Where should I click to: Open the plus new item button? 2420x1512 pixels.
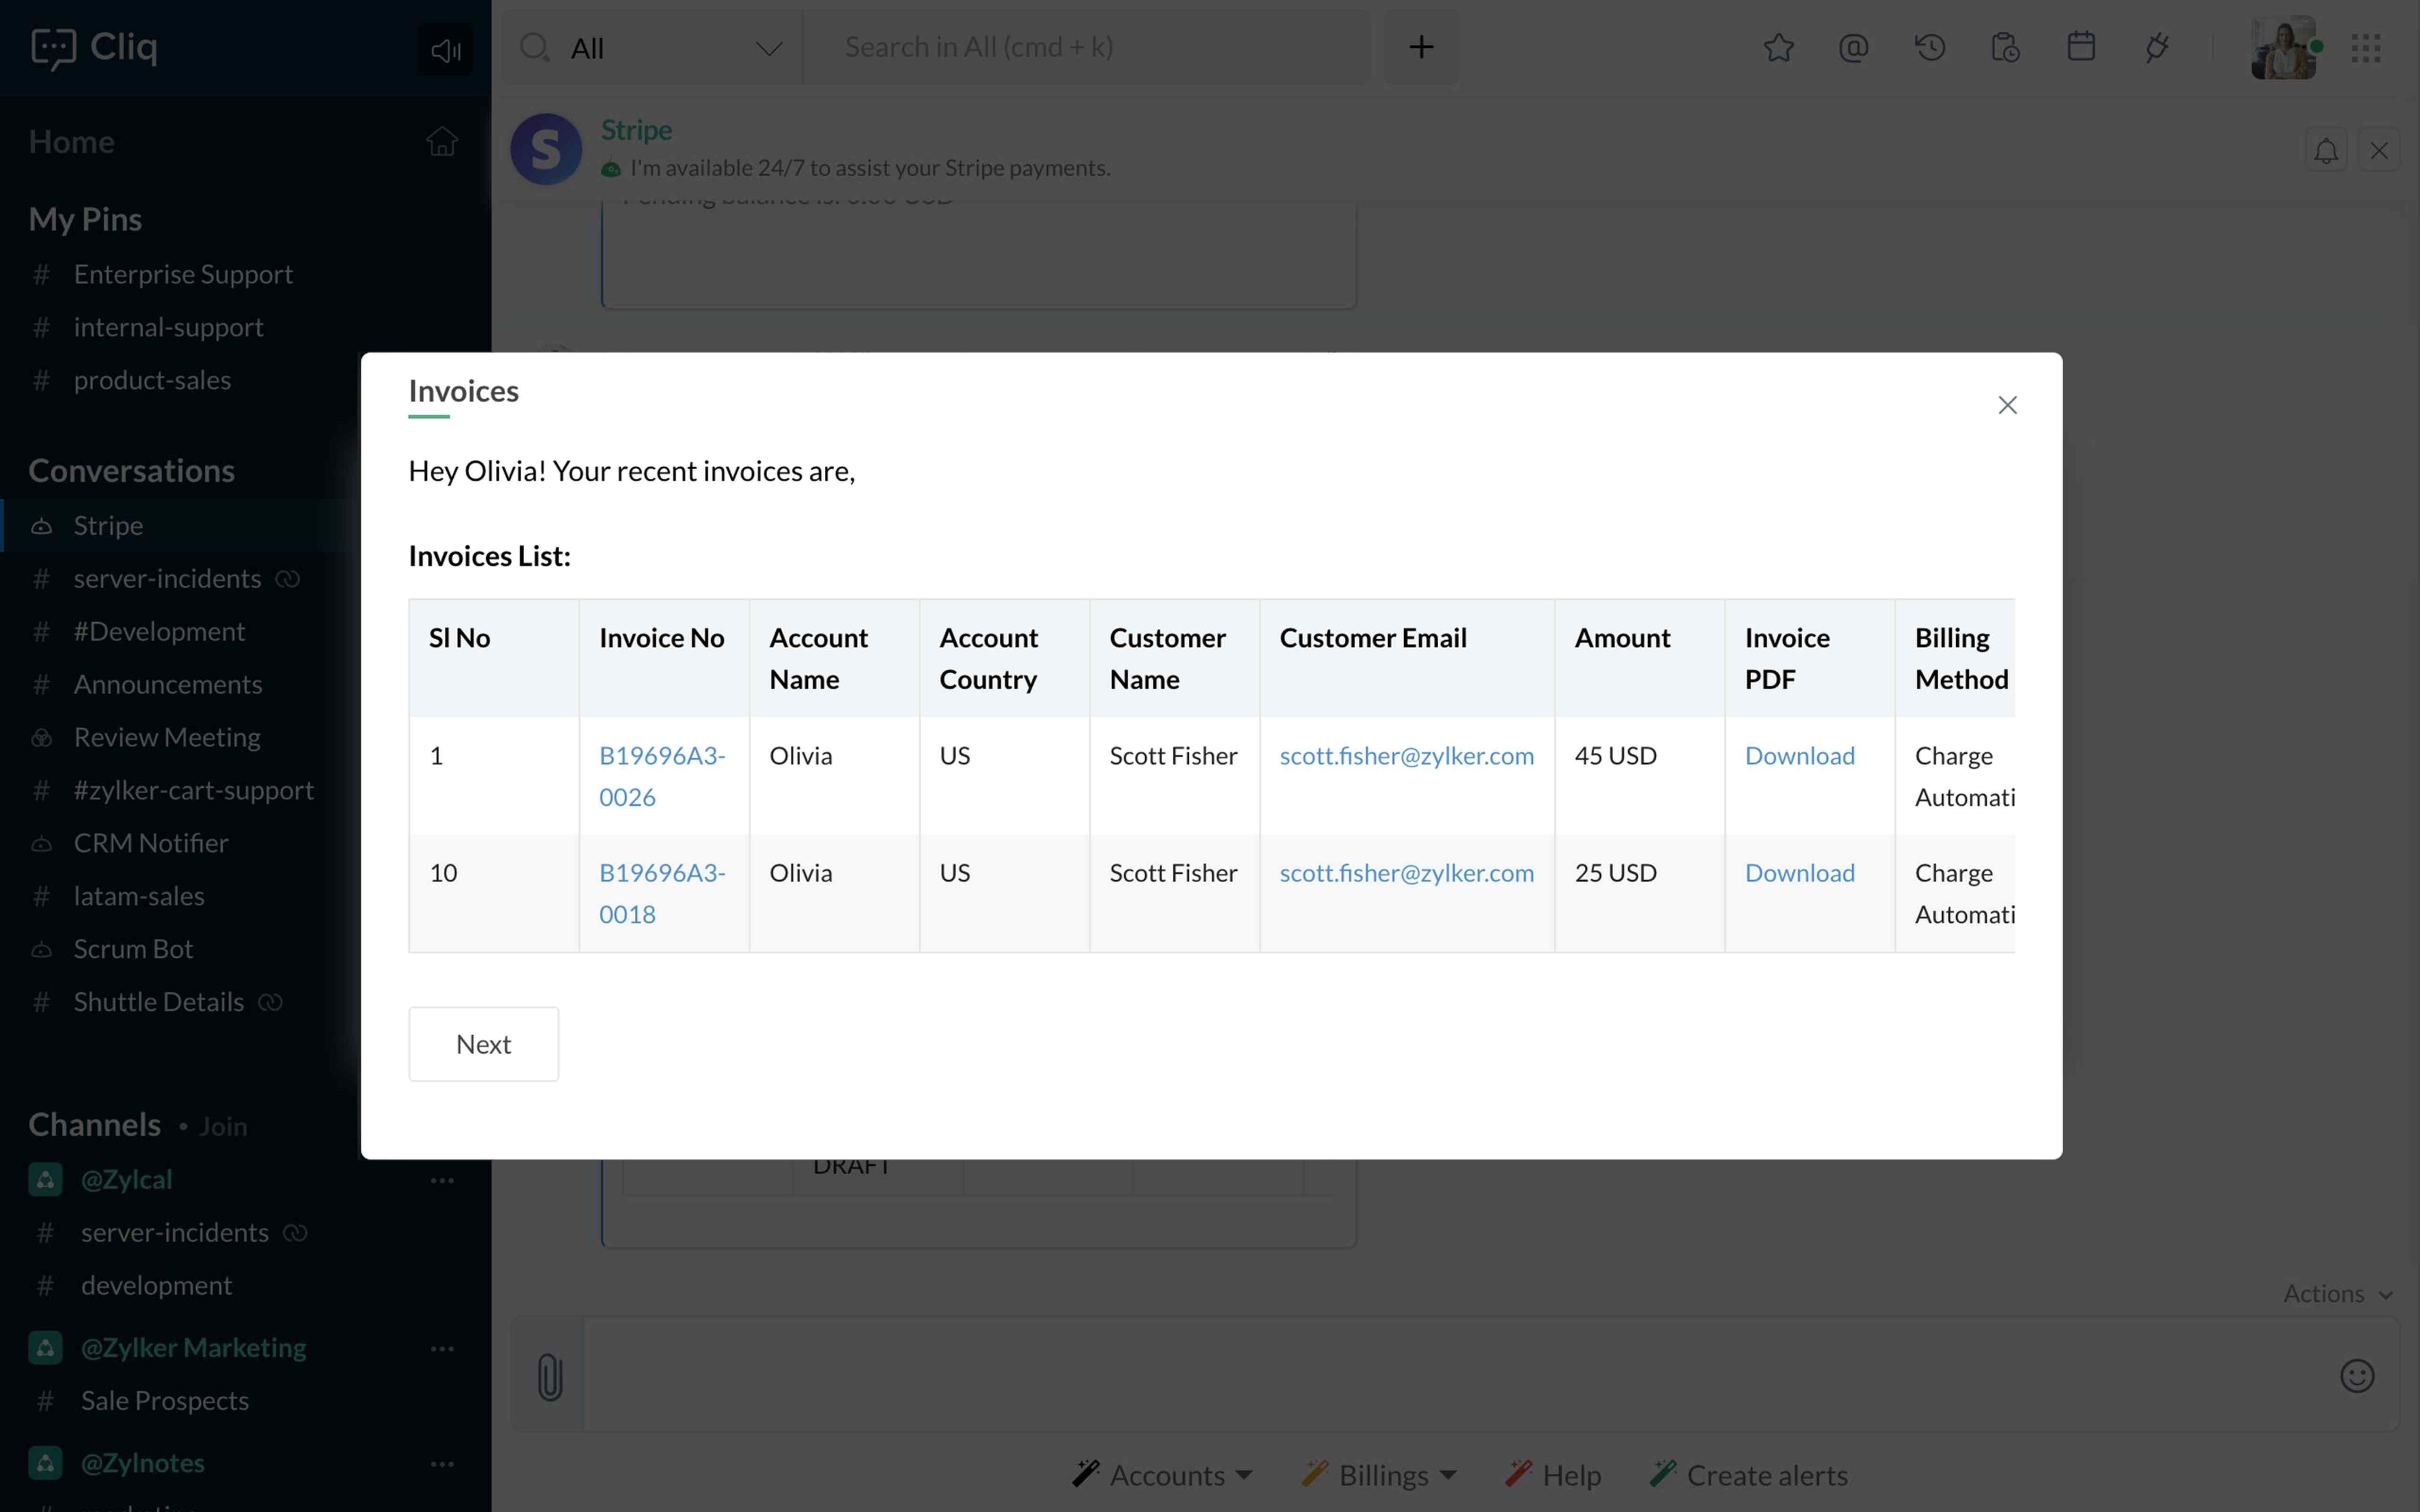[x=1421, y=47]
